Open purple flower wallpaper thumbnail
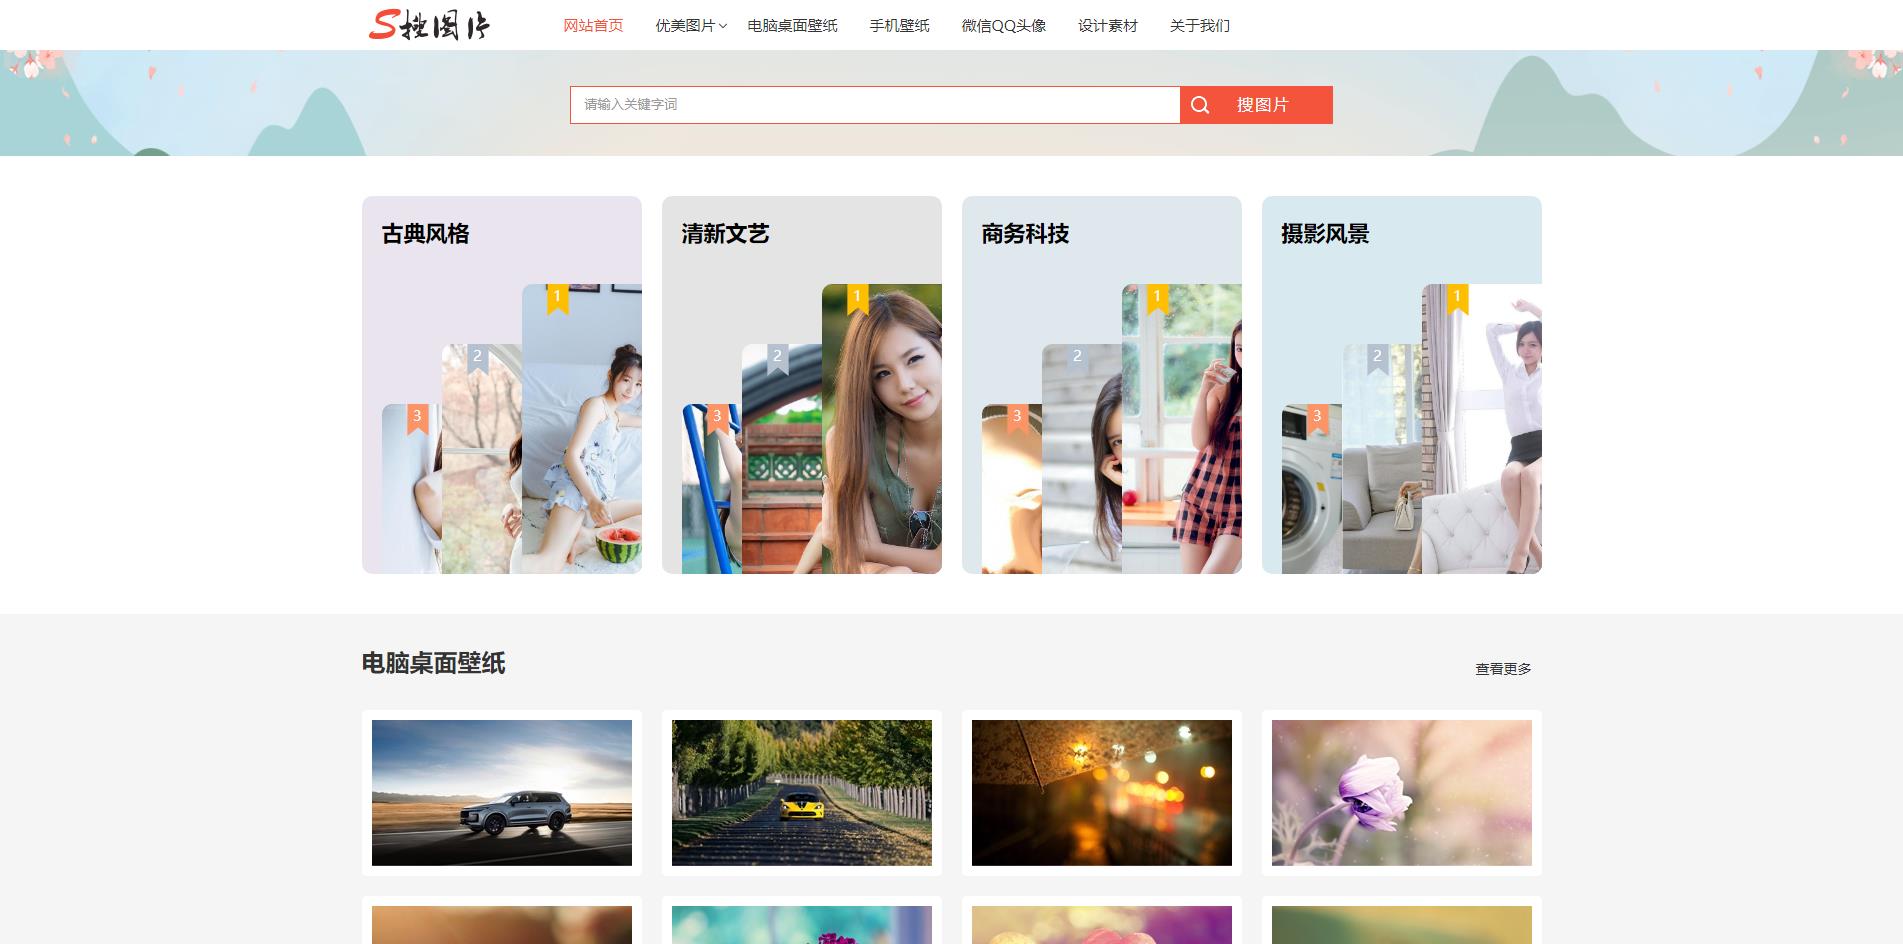Screen dimensions: 1903x944 1402,793
